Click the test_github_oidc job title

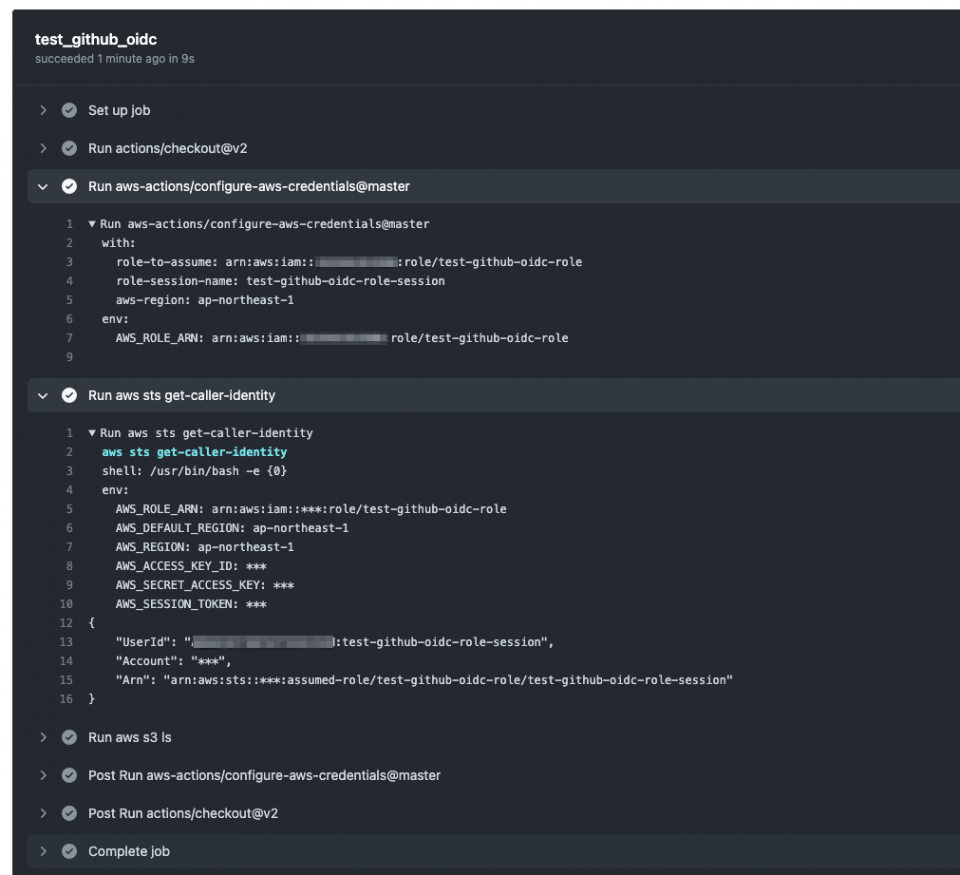point(96,39)
